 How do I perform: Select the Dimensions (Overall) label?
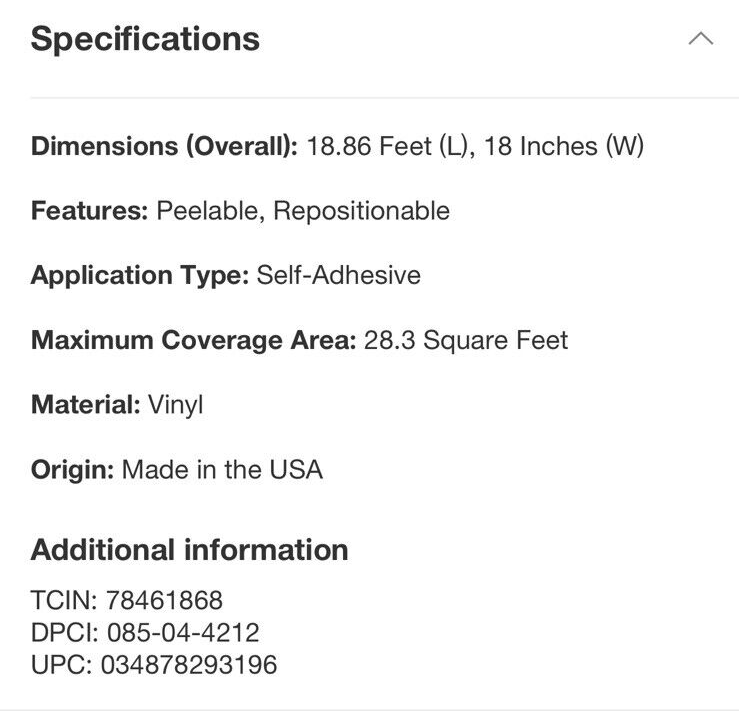pos(164,146)
